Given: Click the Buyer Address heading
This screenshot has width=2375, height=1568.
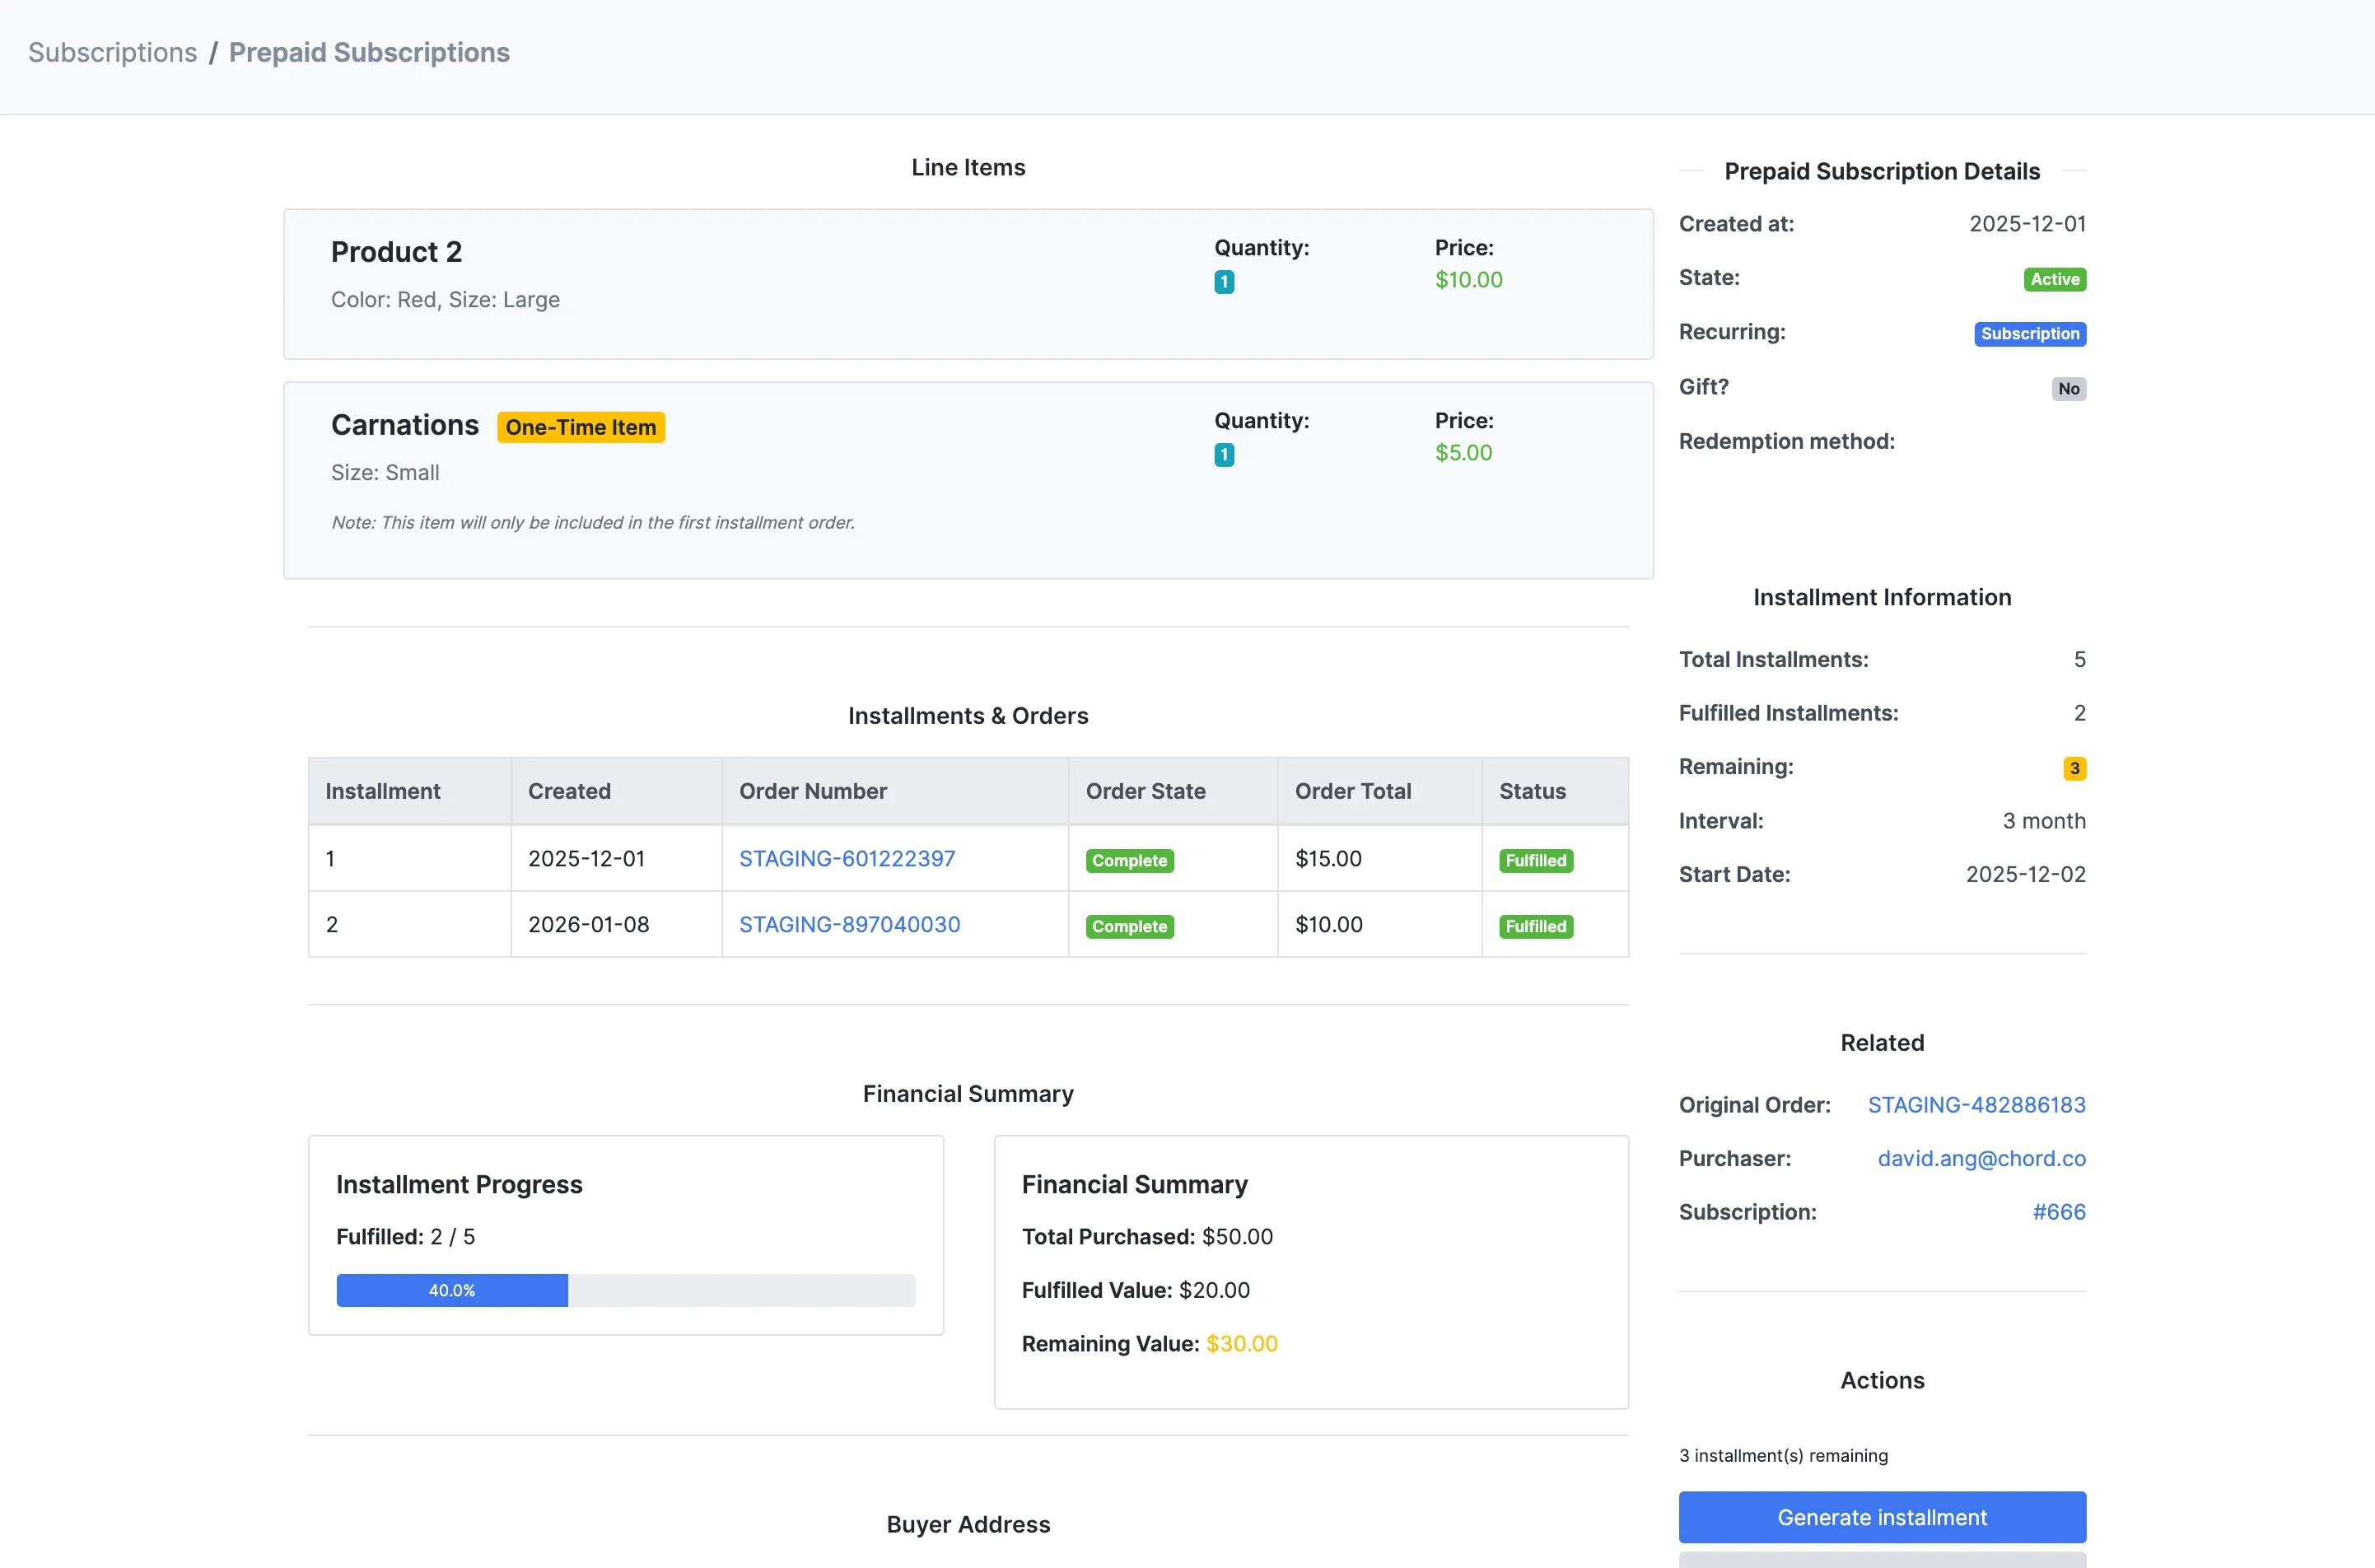Looking at the screenshot, I should tap(968, 1524).
